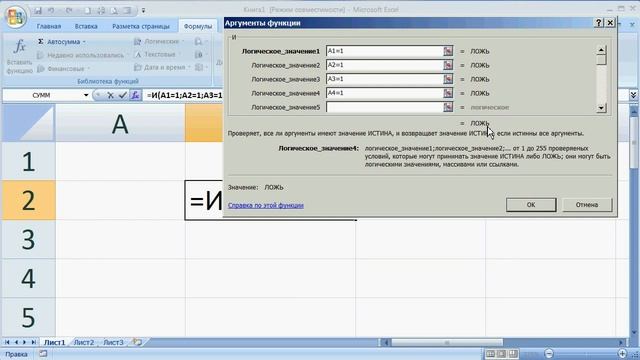Collapse dialog via Логическое_значение1 range selector icon

point(448,51)
